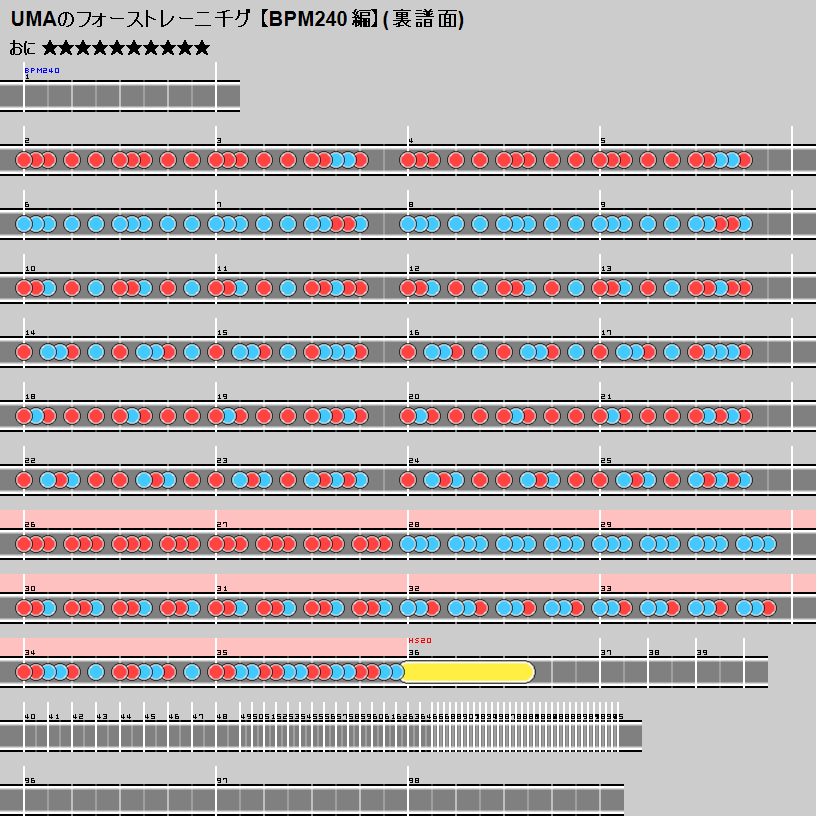Click the first red note in measure 14
The height and width of the screenshot is (816, 816).
(24, 352)
